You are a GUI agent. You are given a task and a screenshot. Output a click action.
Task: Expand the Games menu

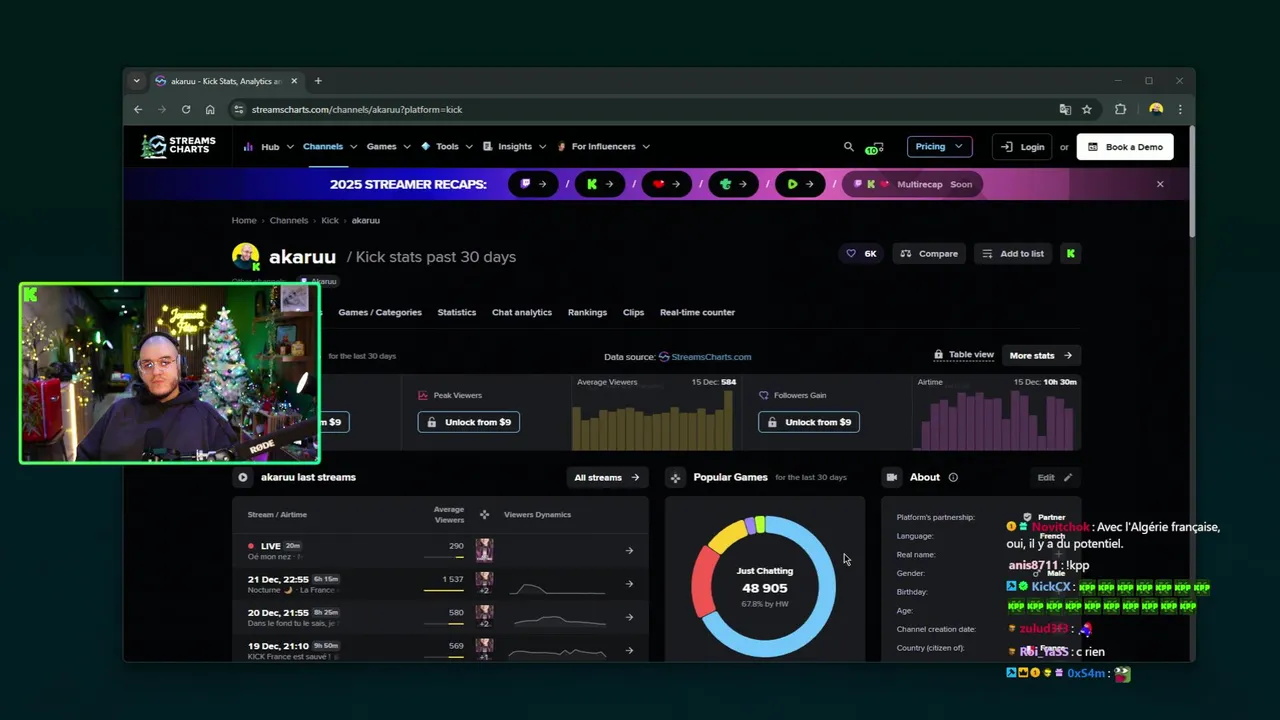(x=388, y=147)
